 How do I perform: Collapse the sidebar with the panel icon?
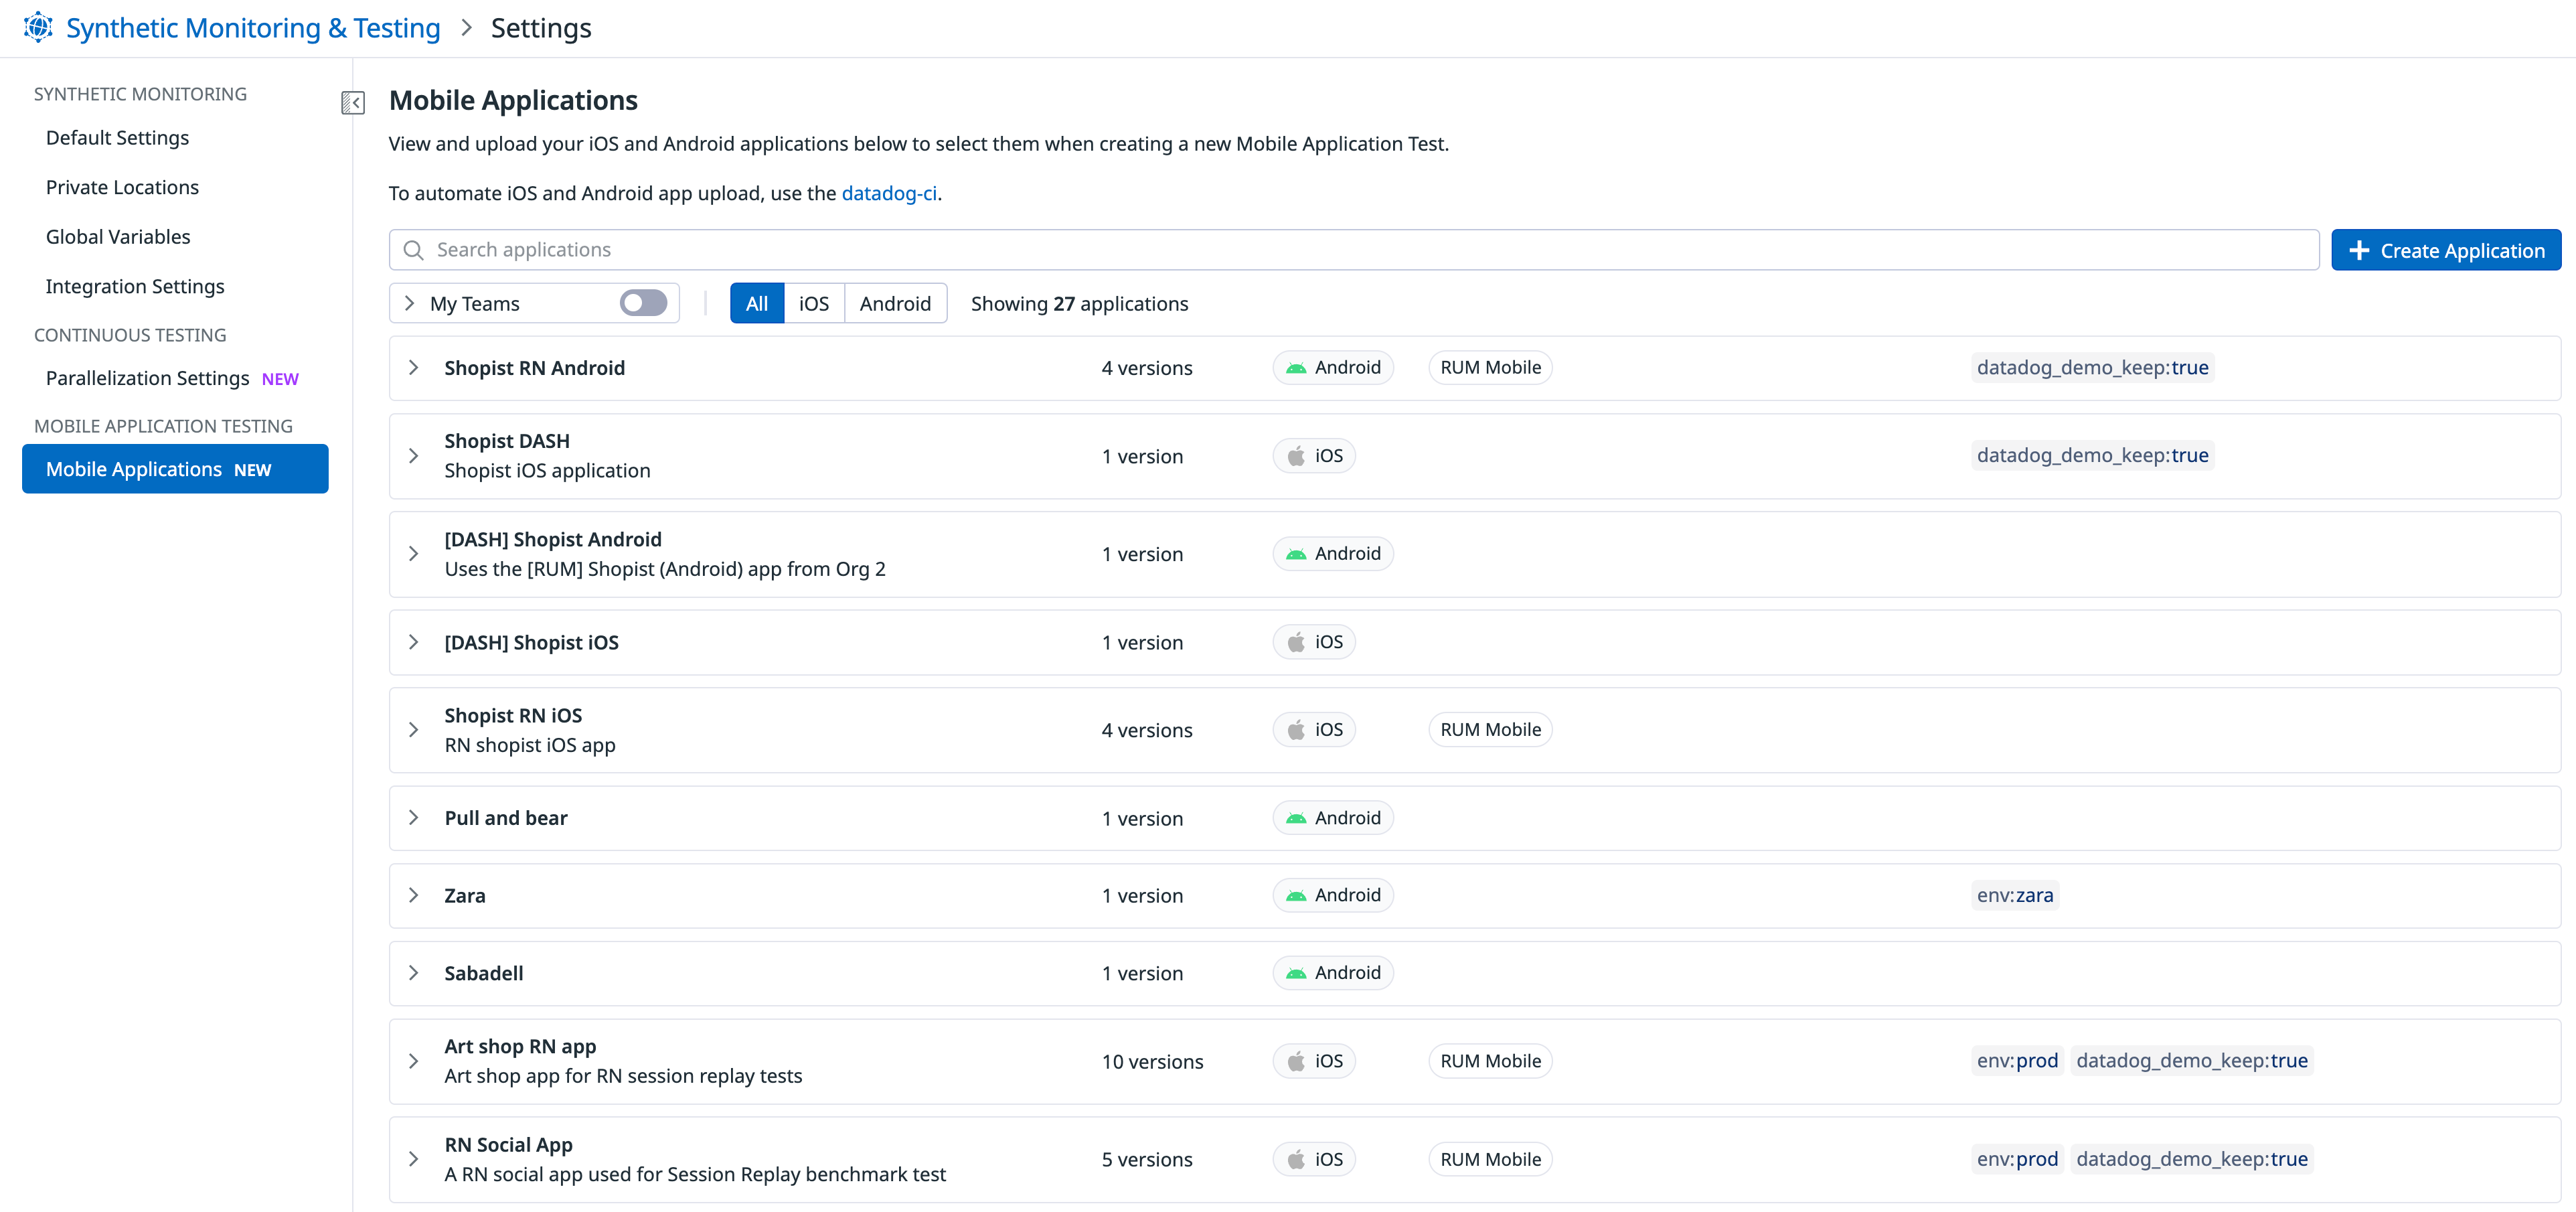pyautogui.click(x=352, y=102)
